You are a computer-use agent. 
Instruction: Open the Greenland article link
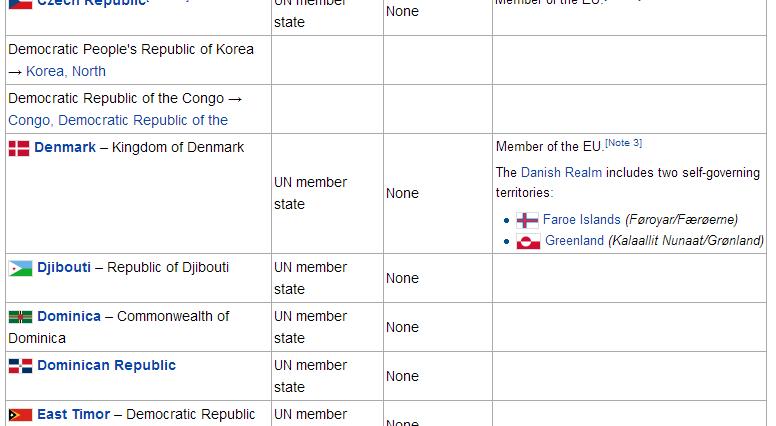[x=574, y=241]
